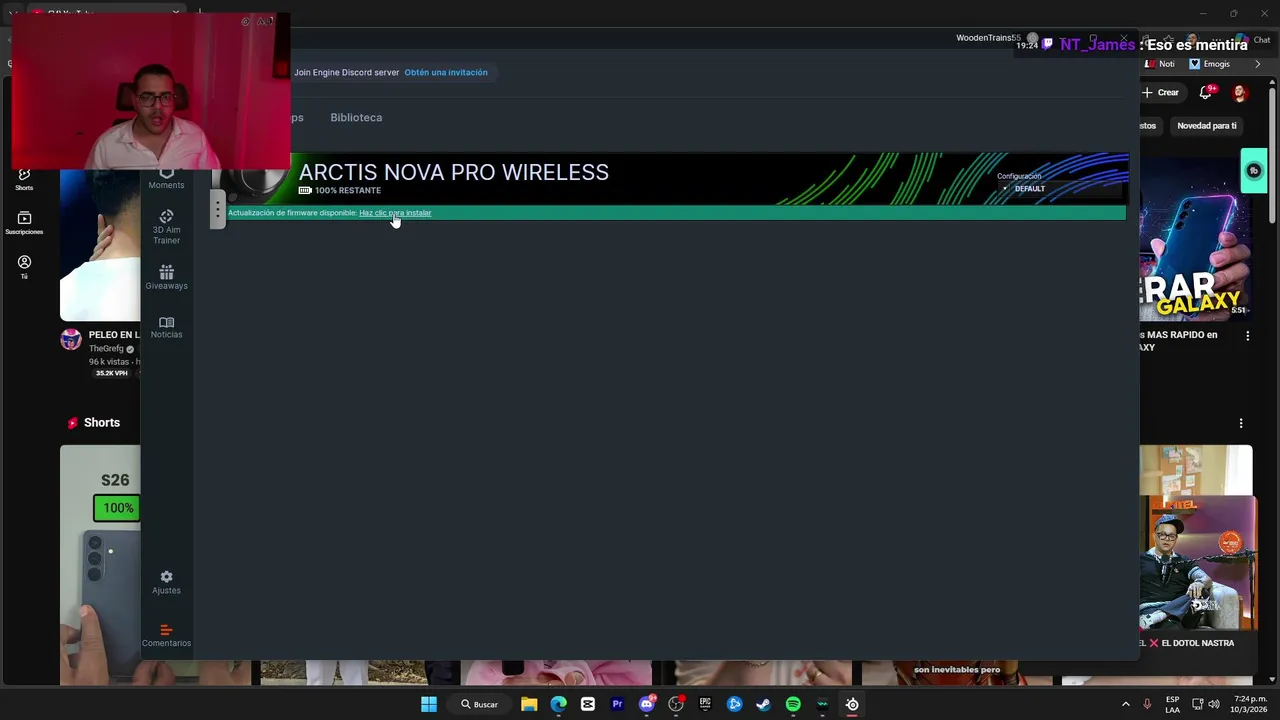This screenshot has height=720, width=1280.
Task: Click 'Haz clic para instalar' firmware link
Action: [395, 213]
